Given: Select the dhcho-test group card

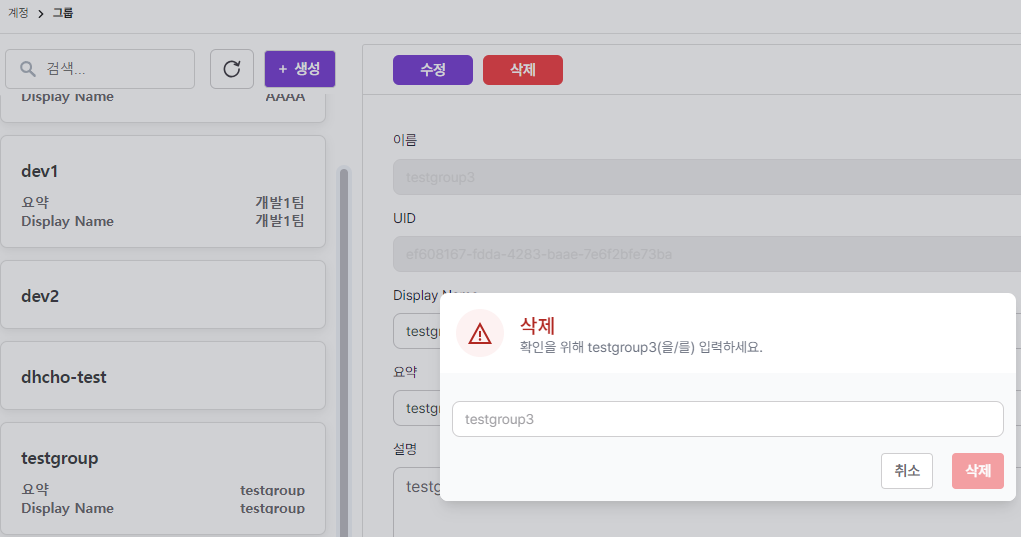Looking at the screenshot, I should pyautogui.click(x=163, y=376).
